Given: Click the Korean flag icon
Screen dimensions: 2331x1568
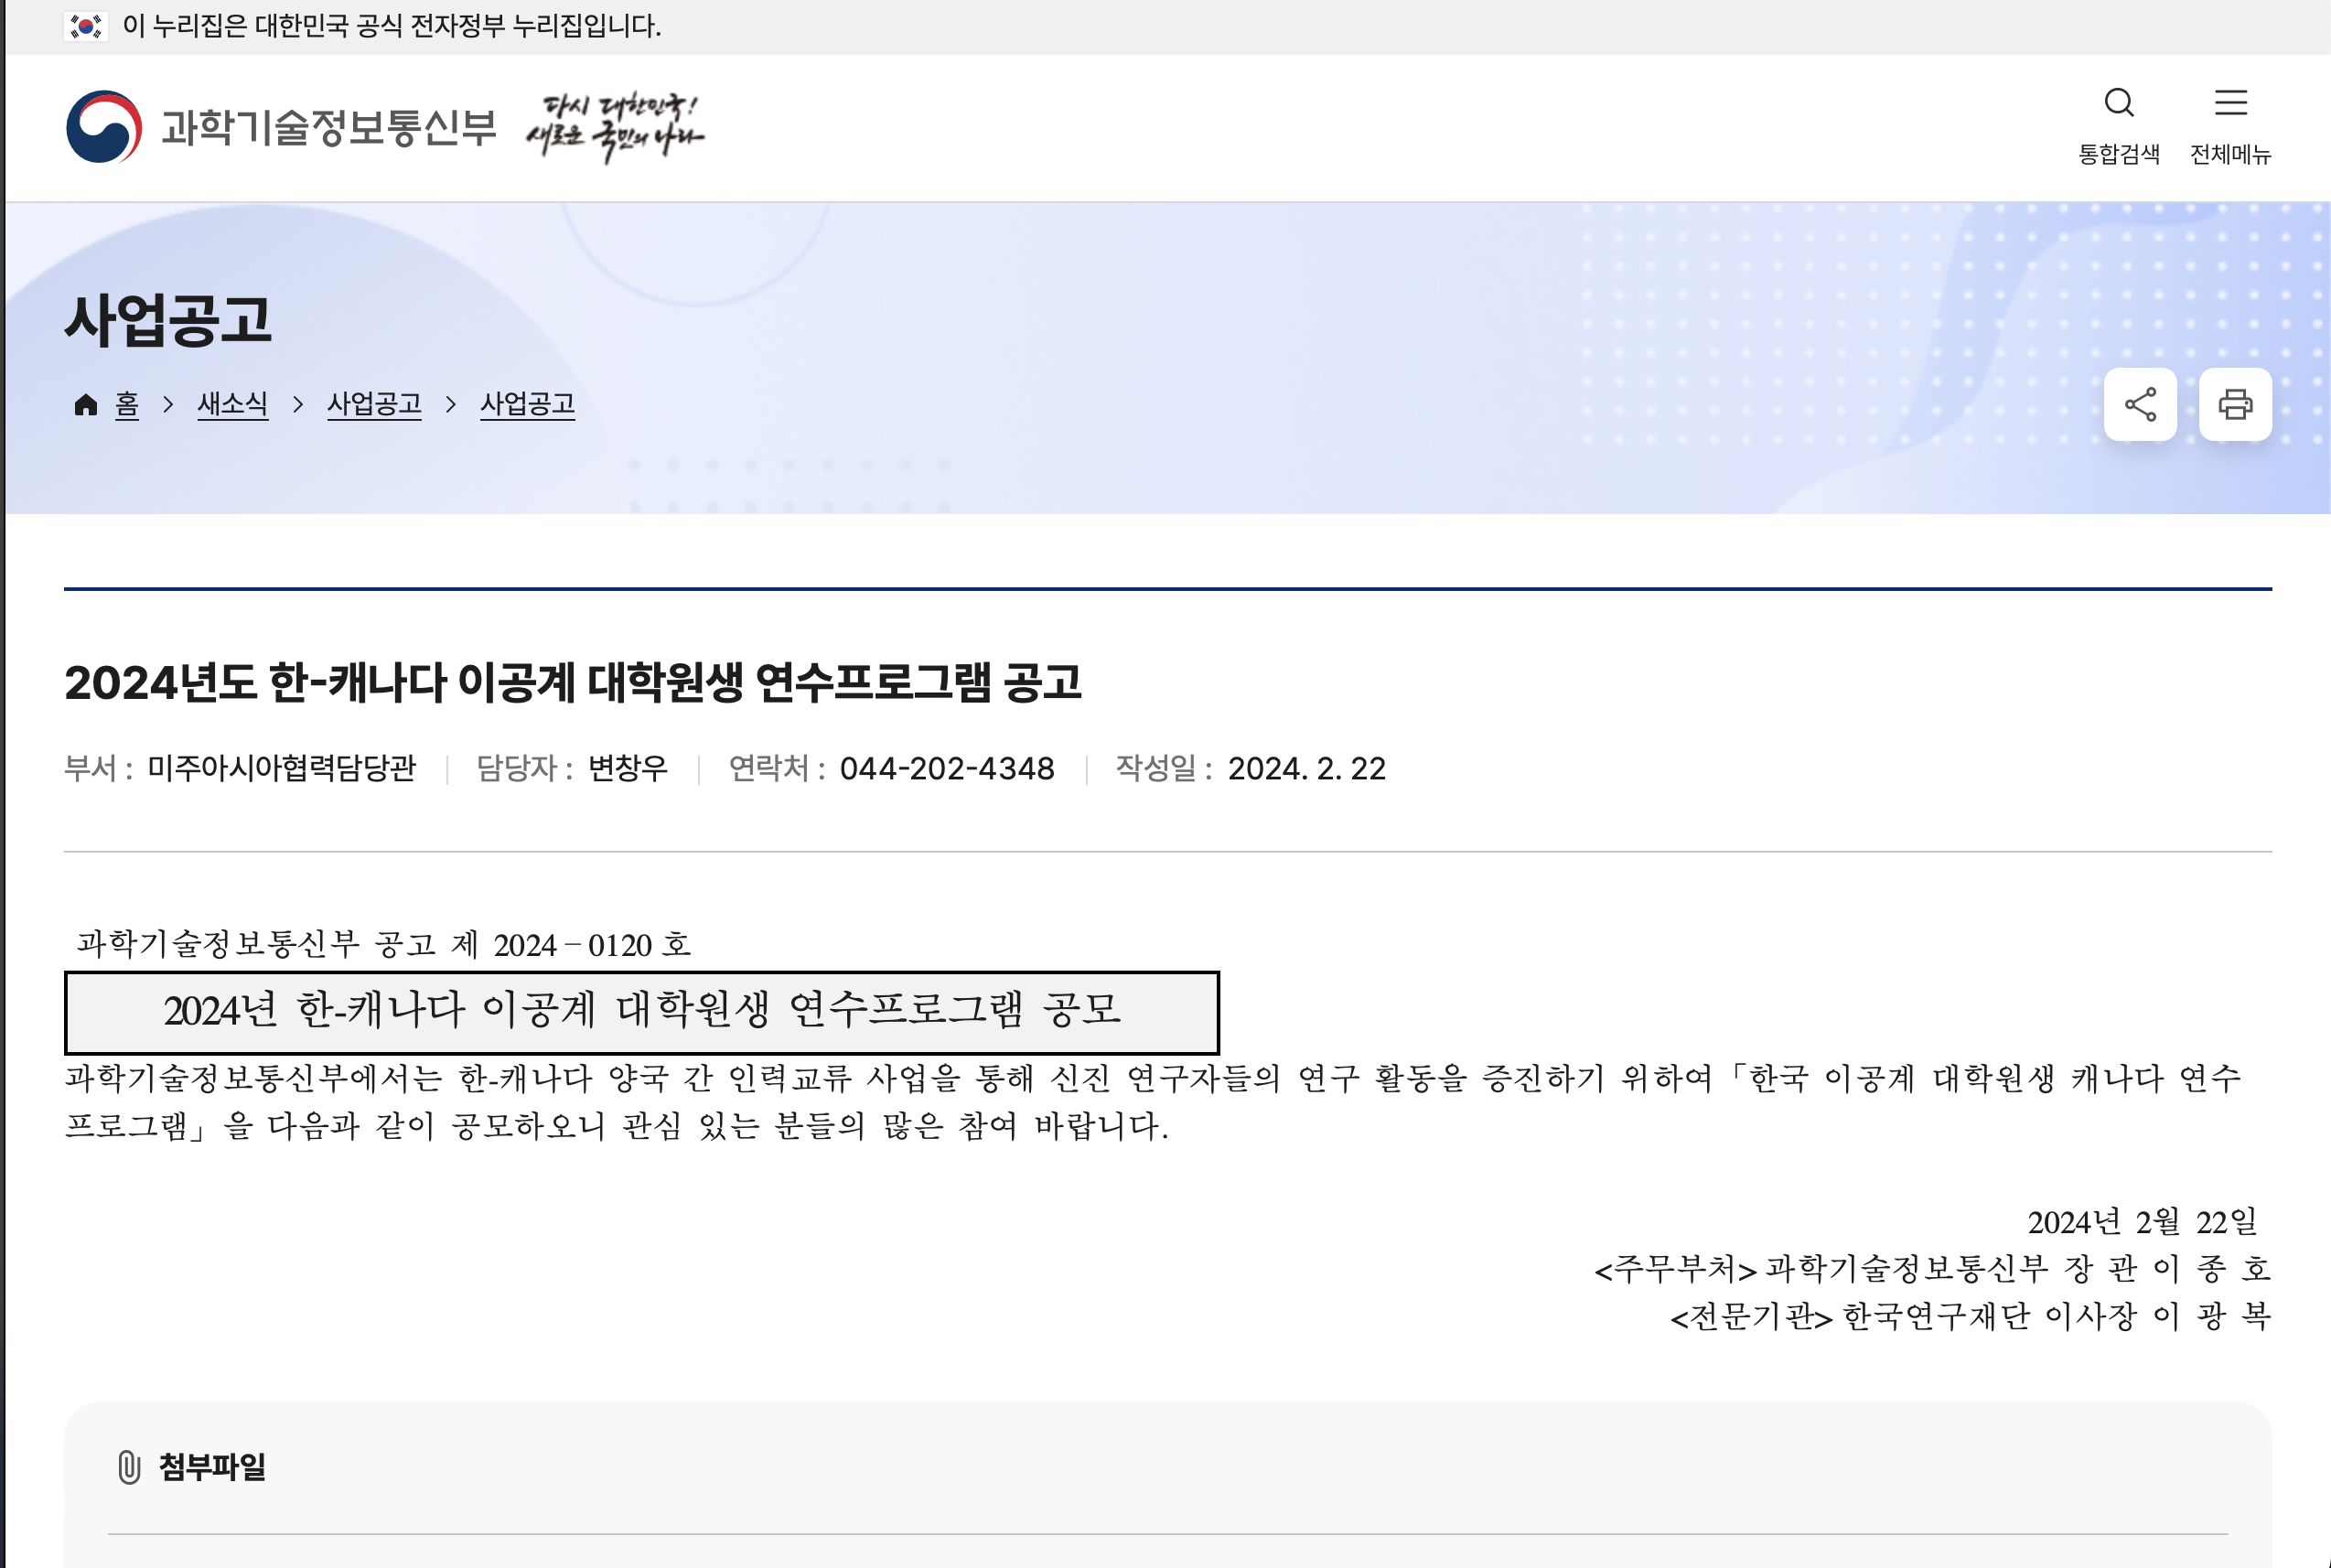Looking at the screenshot, I should pos(86,26).
